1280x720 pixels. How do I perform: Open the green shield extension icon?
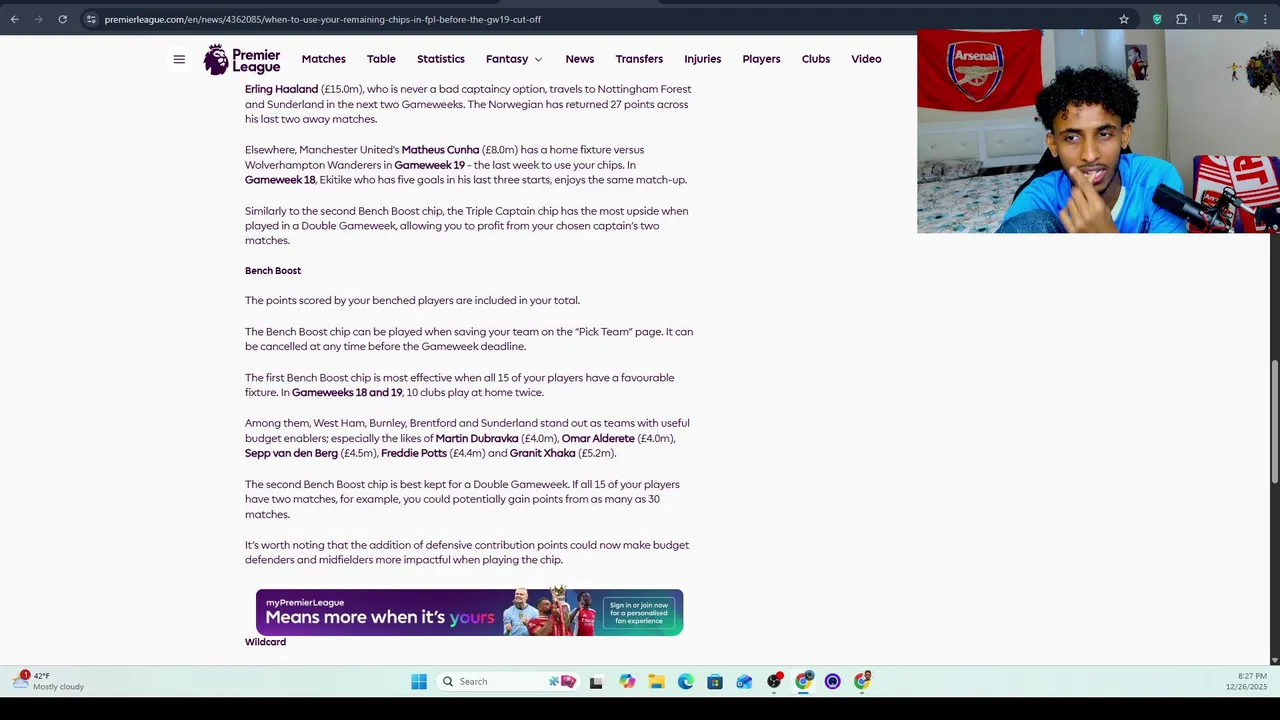(1157, 19)
